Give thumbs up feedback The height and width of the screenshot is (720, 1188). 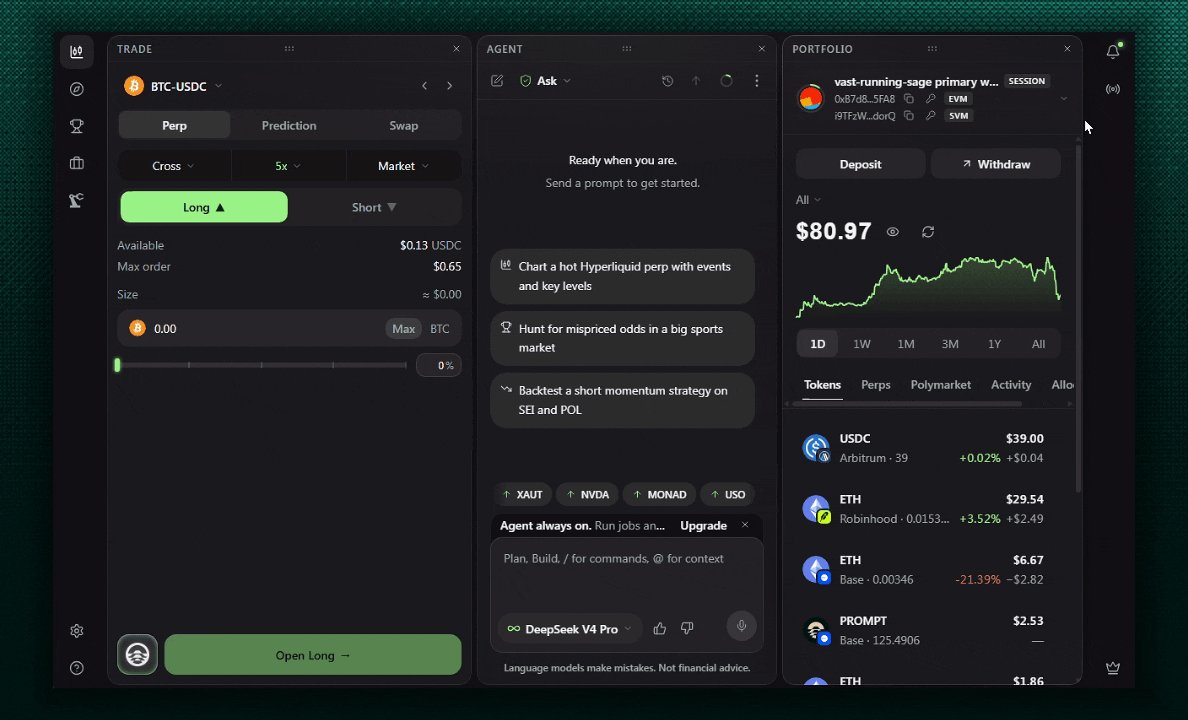(660, 628)
